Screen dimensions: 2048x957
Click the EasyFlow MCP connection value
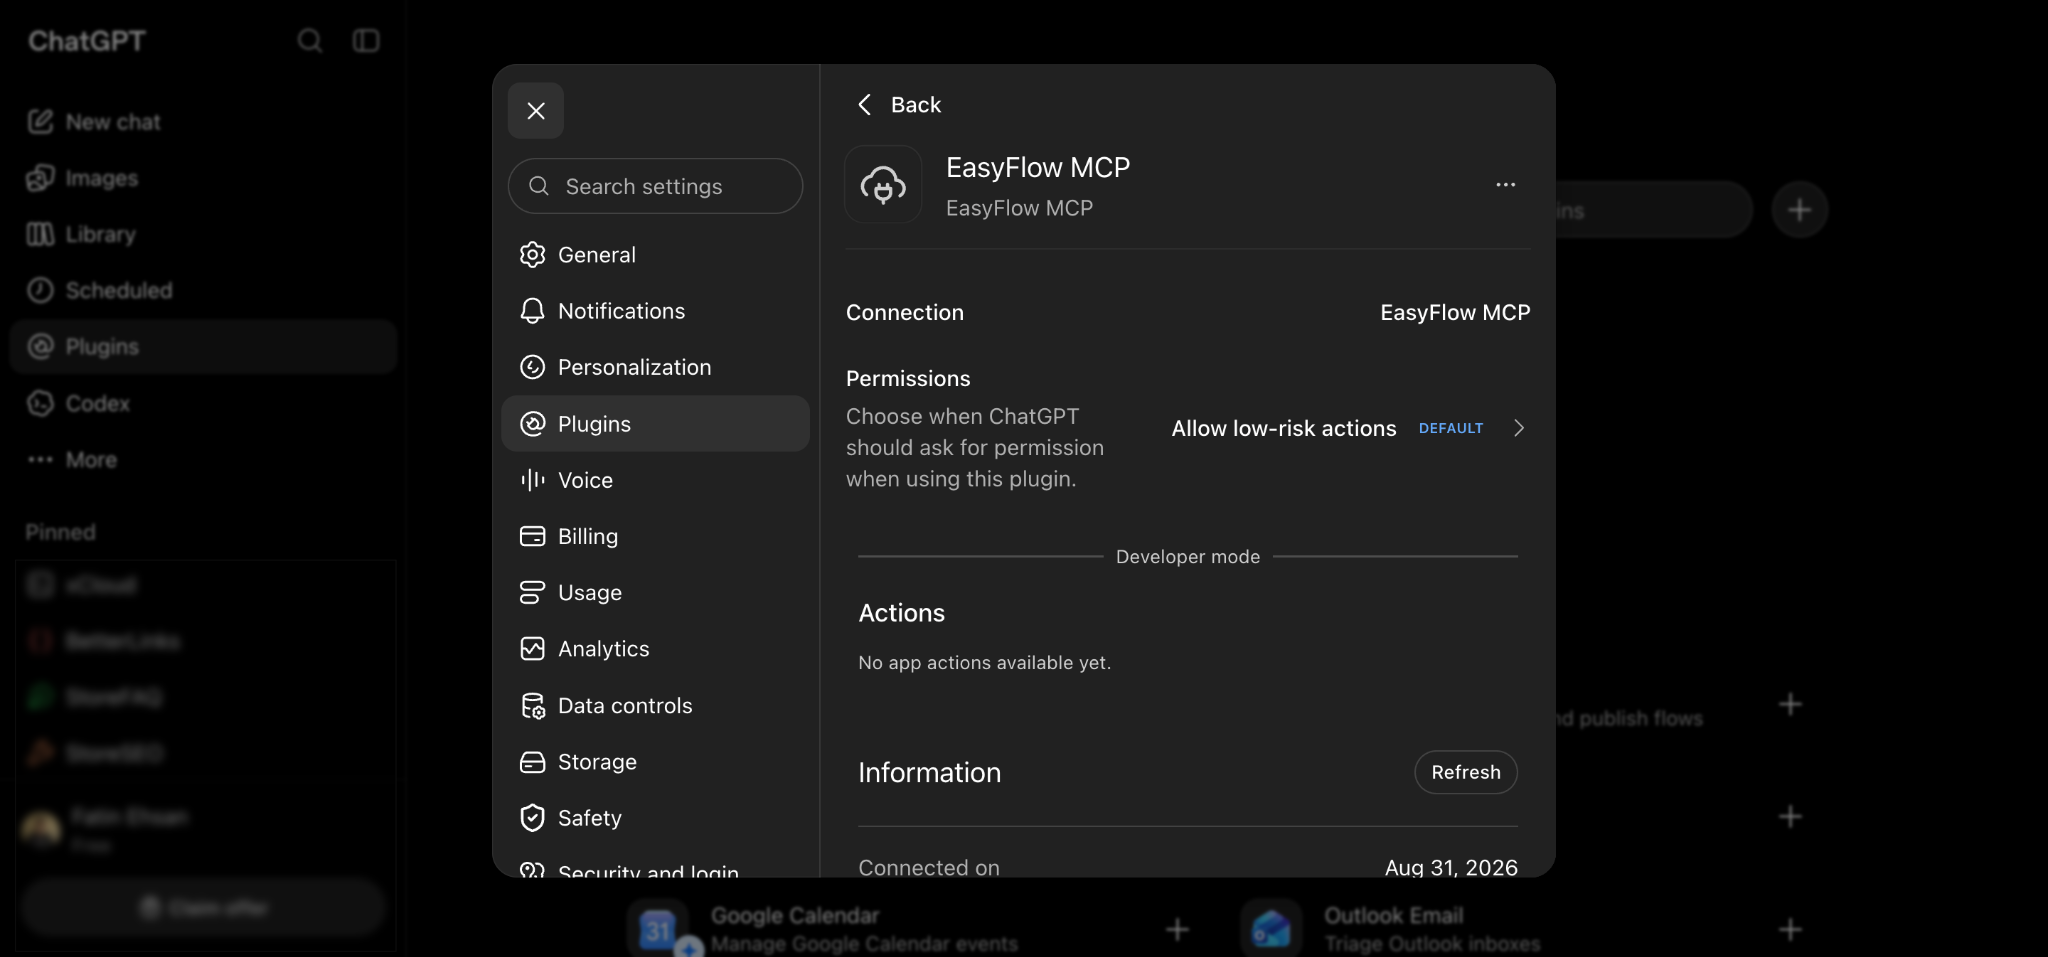point(1455,313)
